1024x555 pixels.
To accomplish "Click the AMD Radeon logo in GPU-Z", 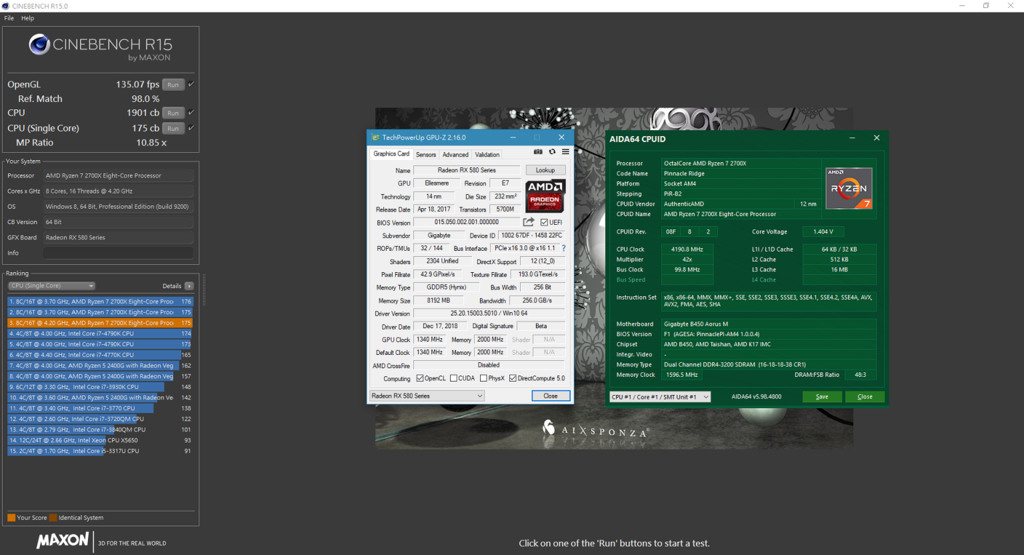I will tap(545, 196).
